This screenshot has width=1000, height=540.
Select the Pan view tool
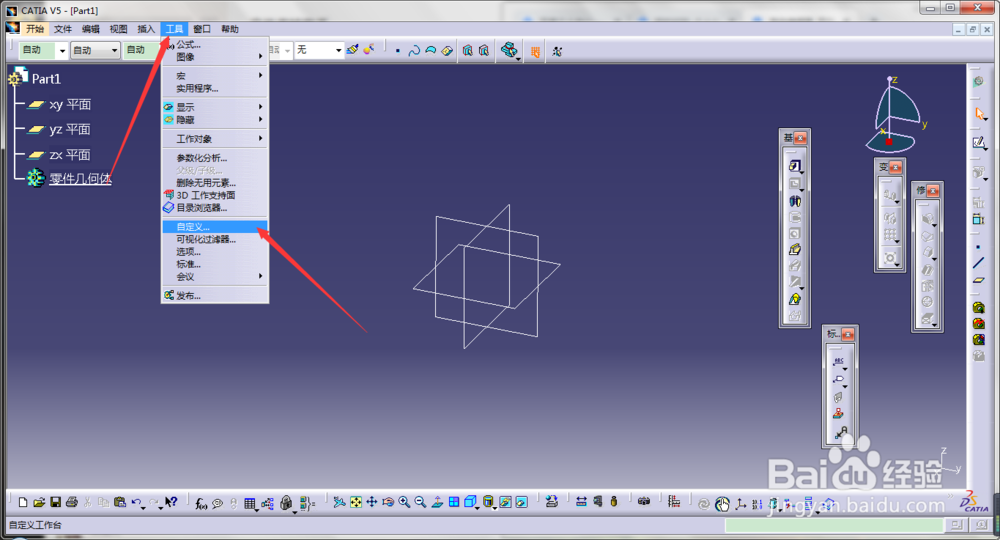pos(371,502)
